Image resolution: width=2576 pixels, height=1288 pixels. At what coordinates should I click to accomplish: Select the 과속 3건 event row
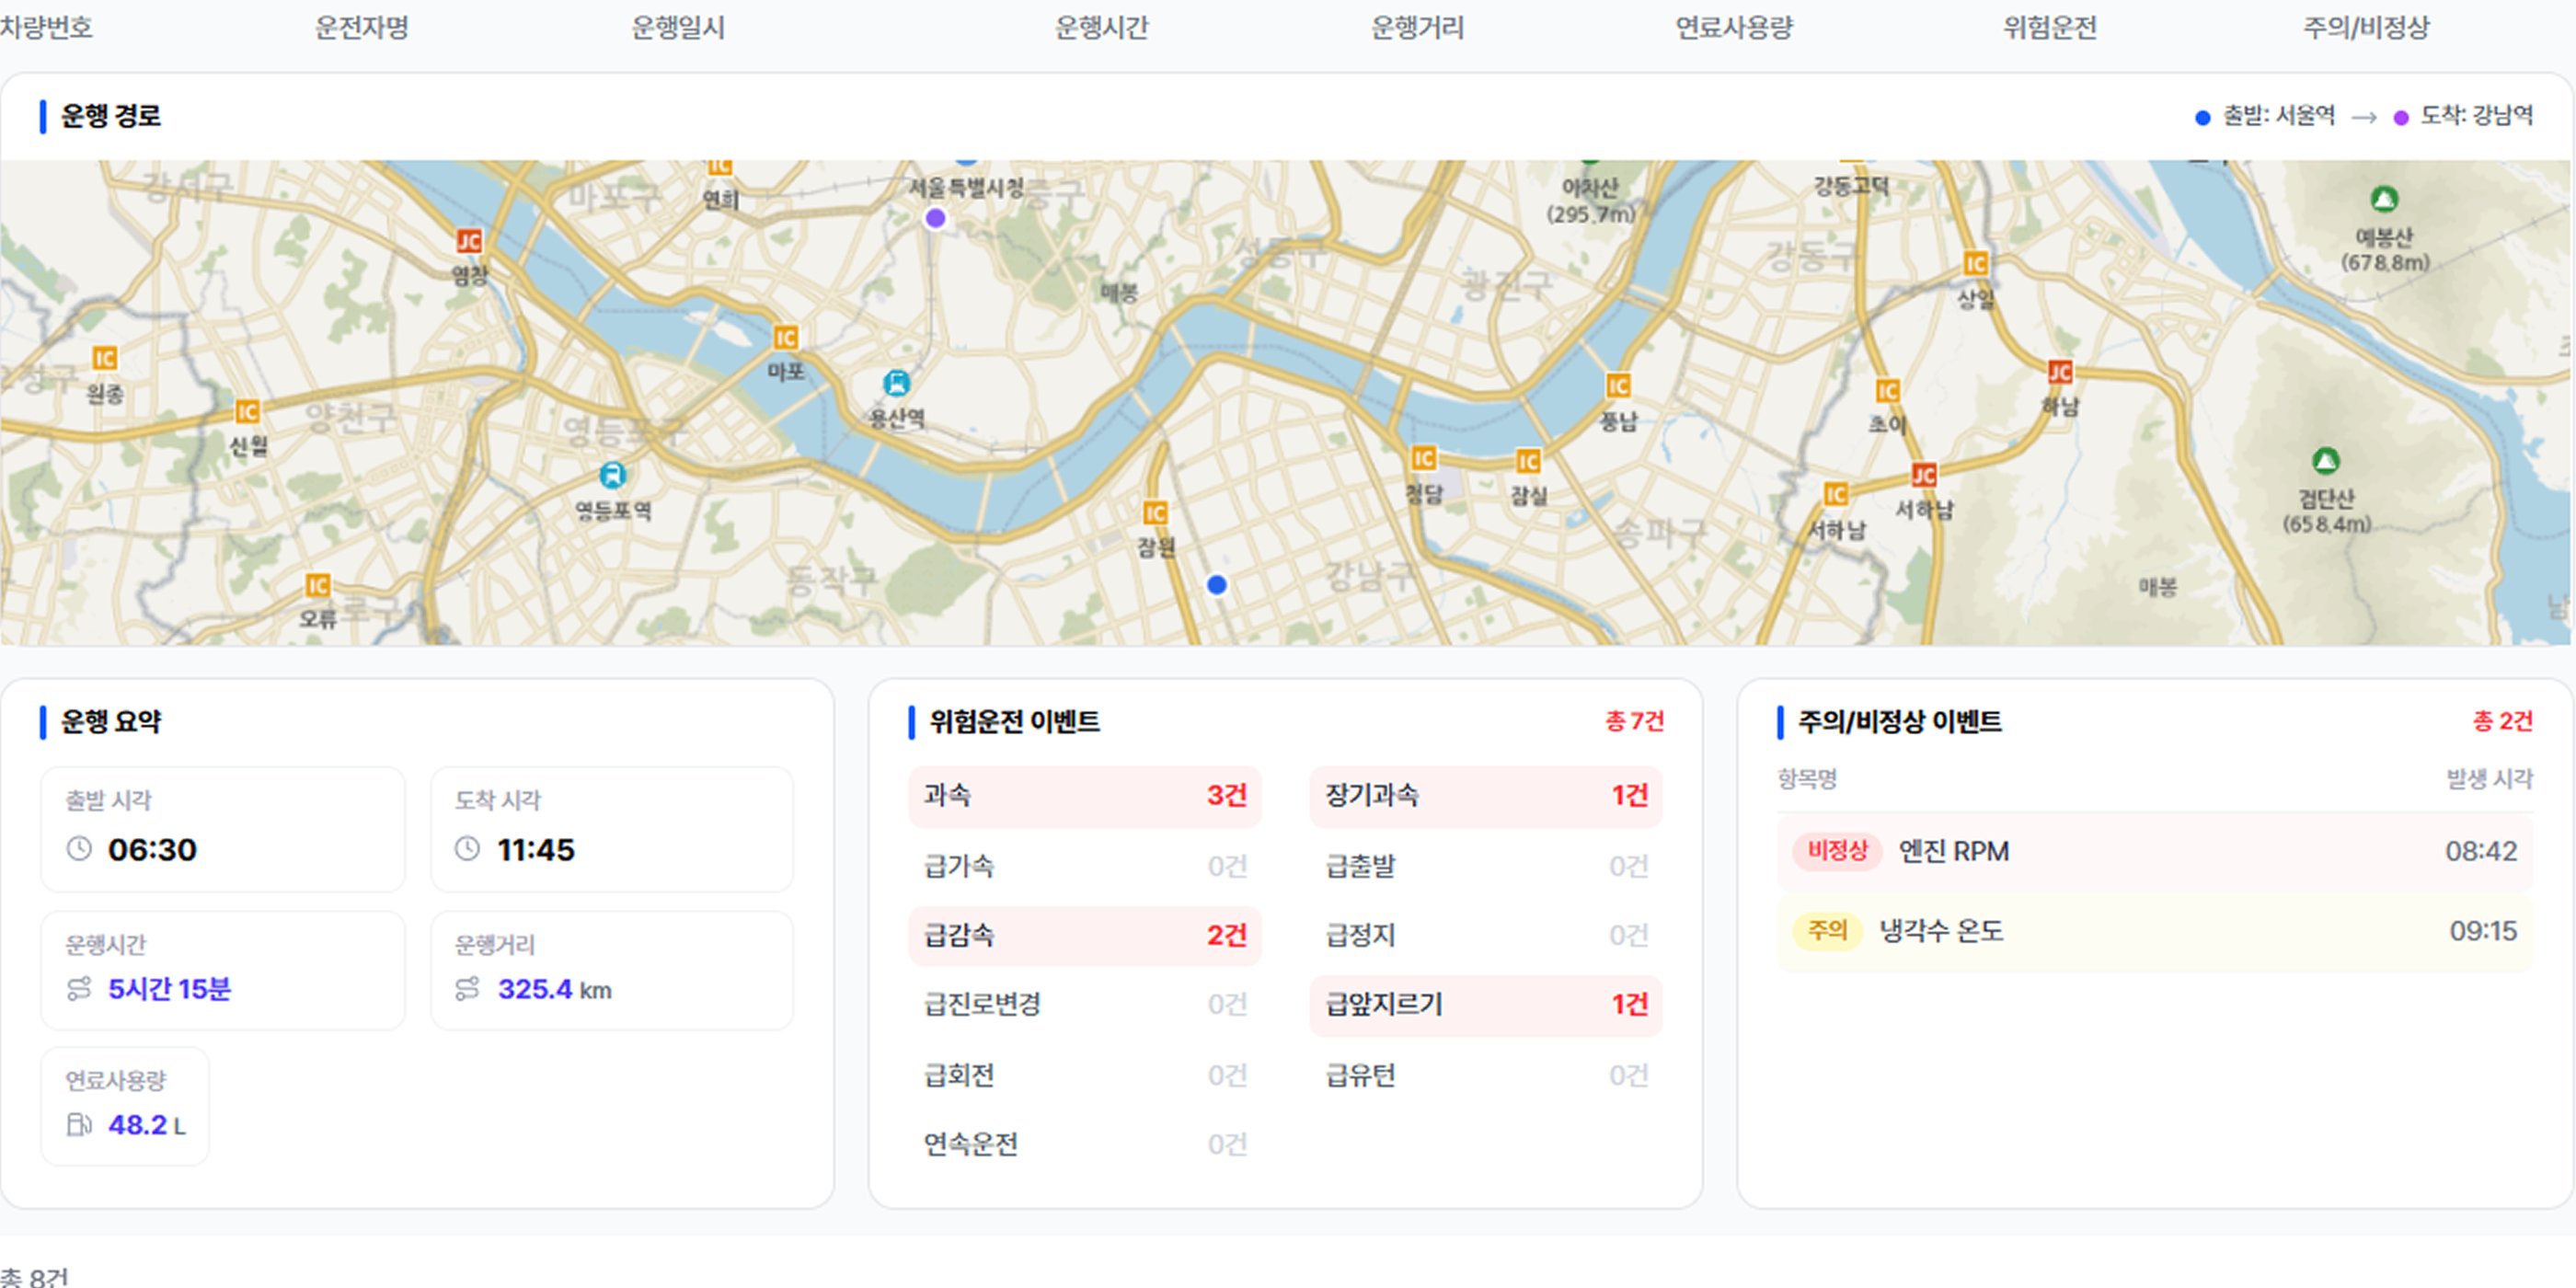click(x=1085, y=796)
